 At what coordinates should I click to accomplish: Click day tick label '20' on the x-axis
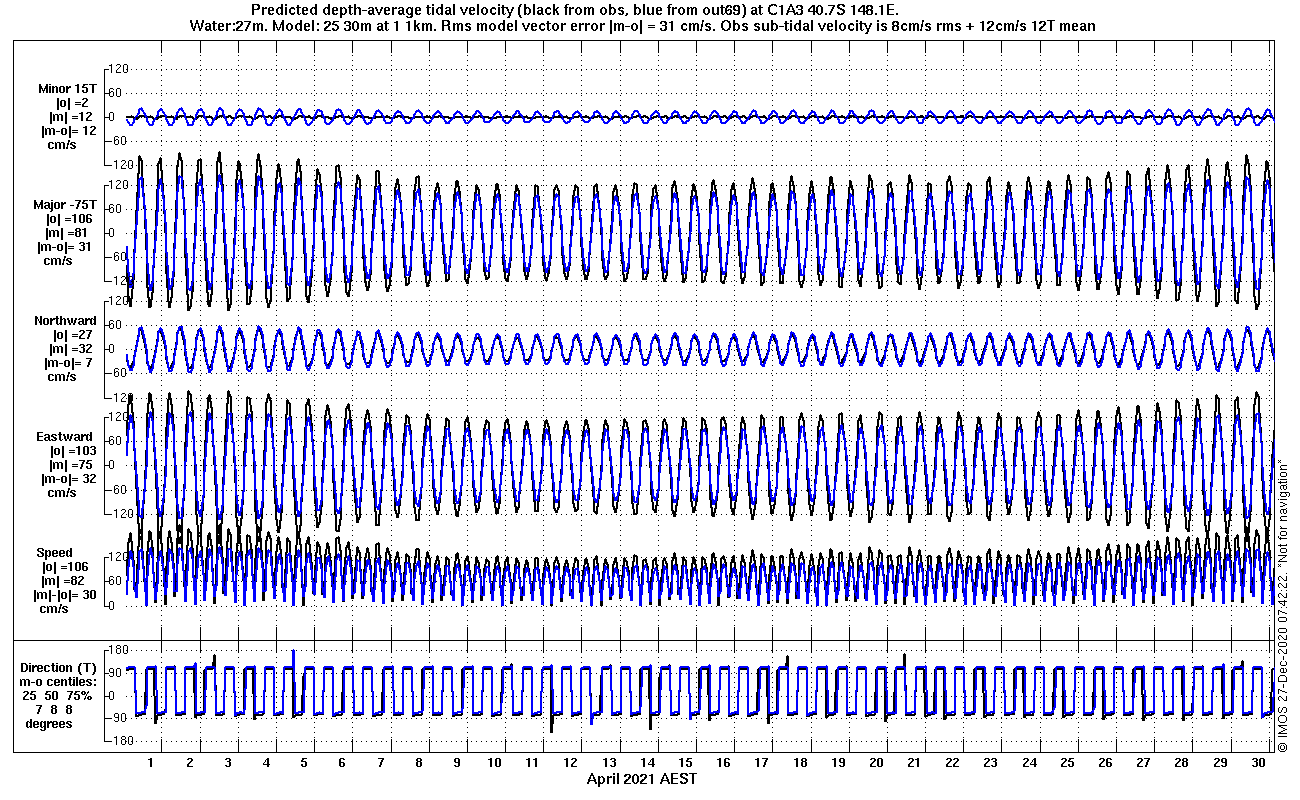point(877,763)
